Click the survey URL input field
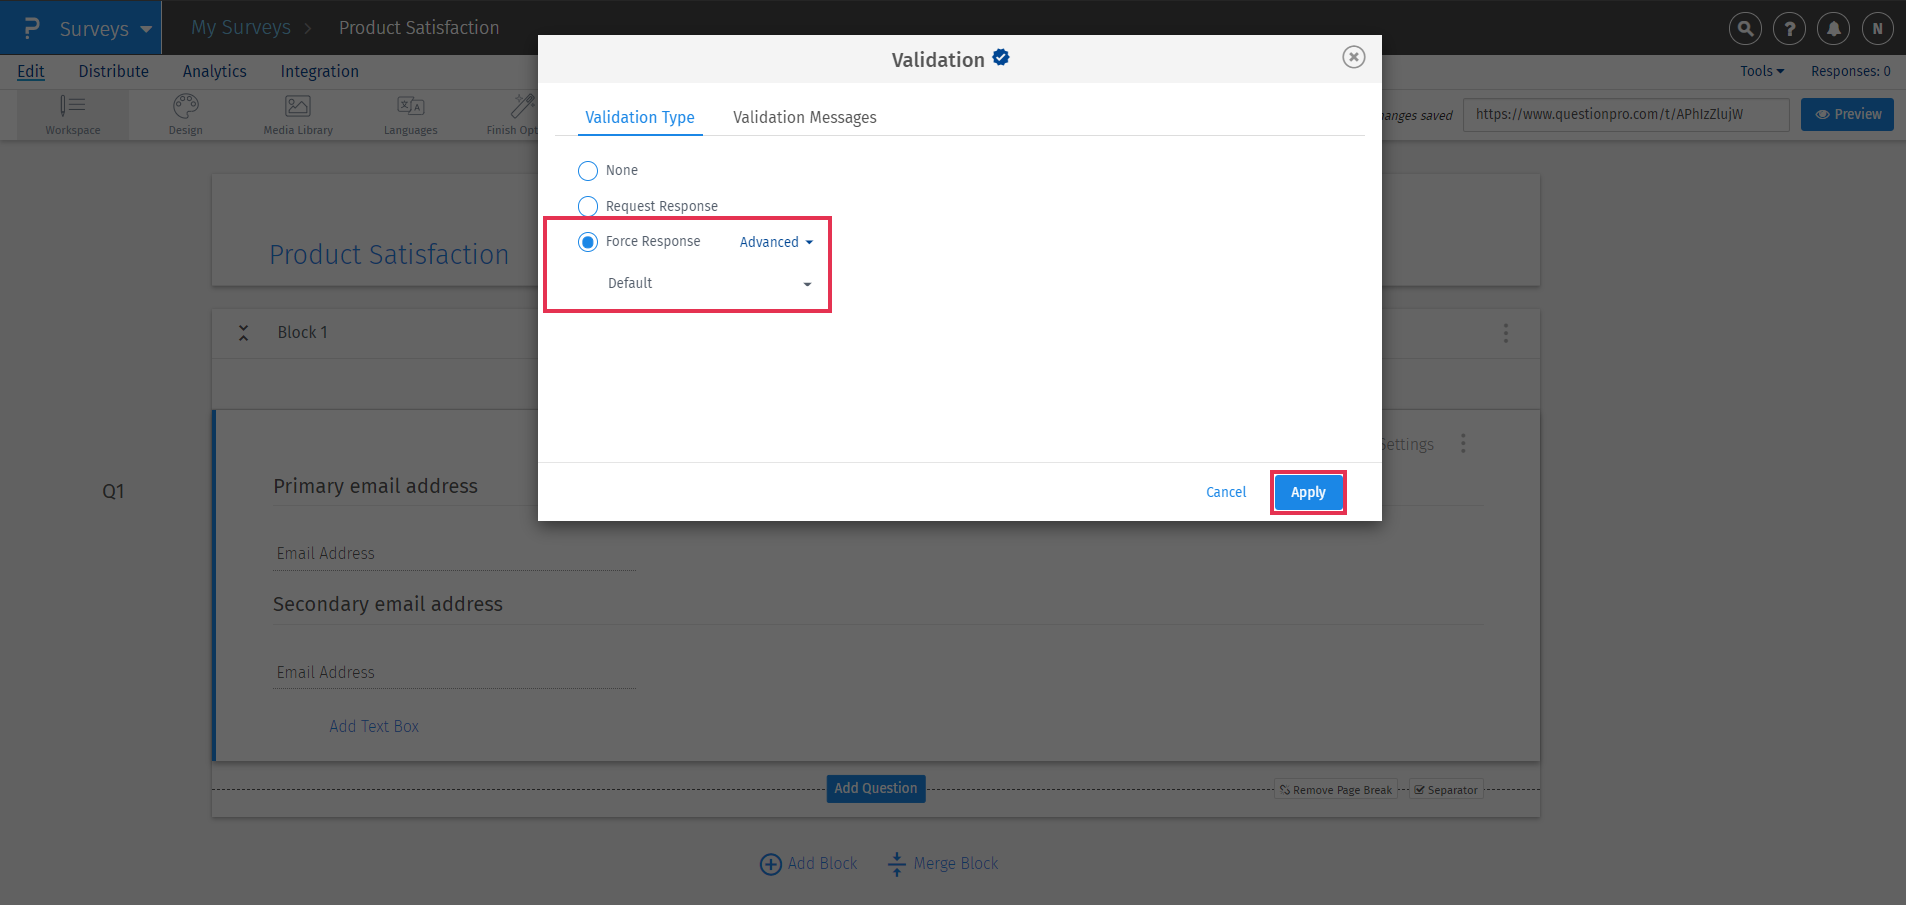This screenshot has height=905, width=1906. [1626, 114]
